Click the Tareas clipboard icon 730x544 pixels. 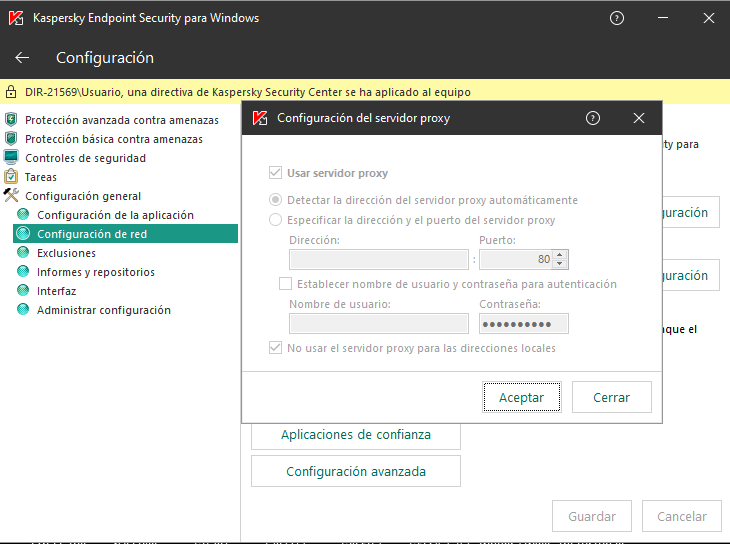tap(11, 177)
